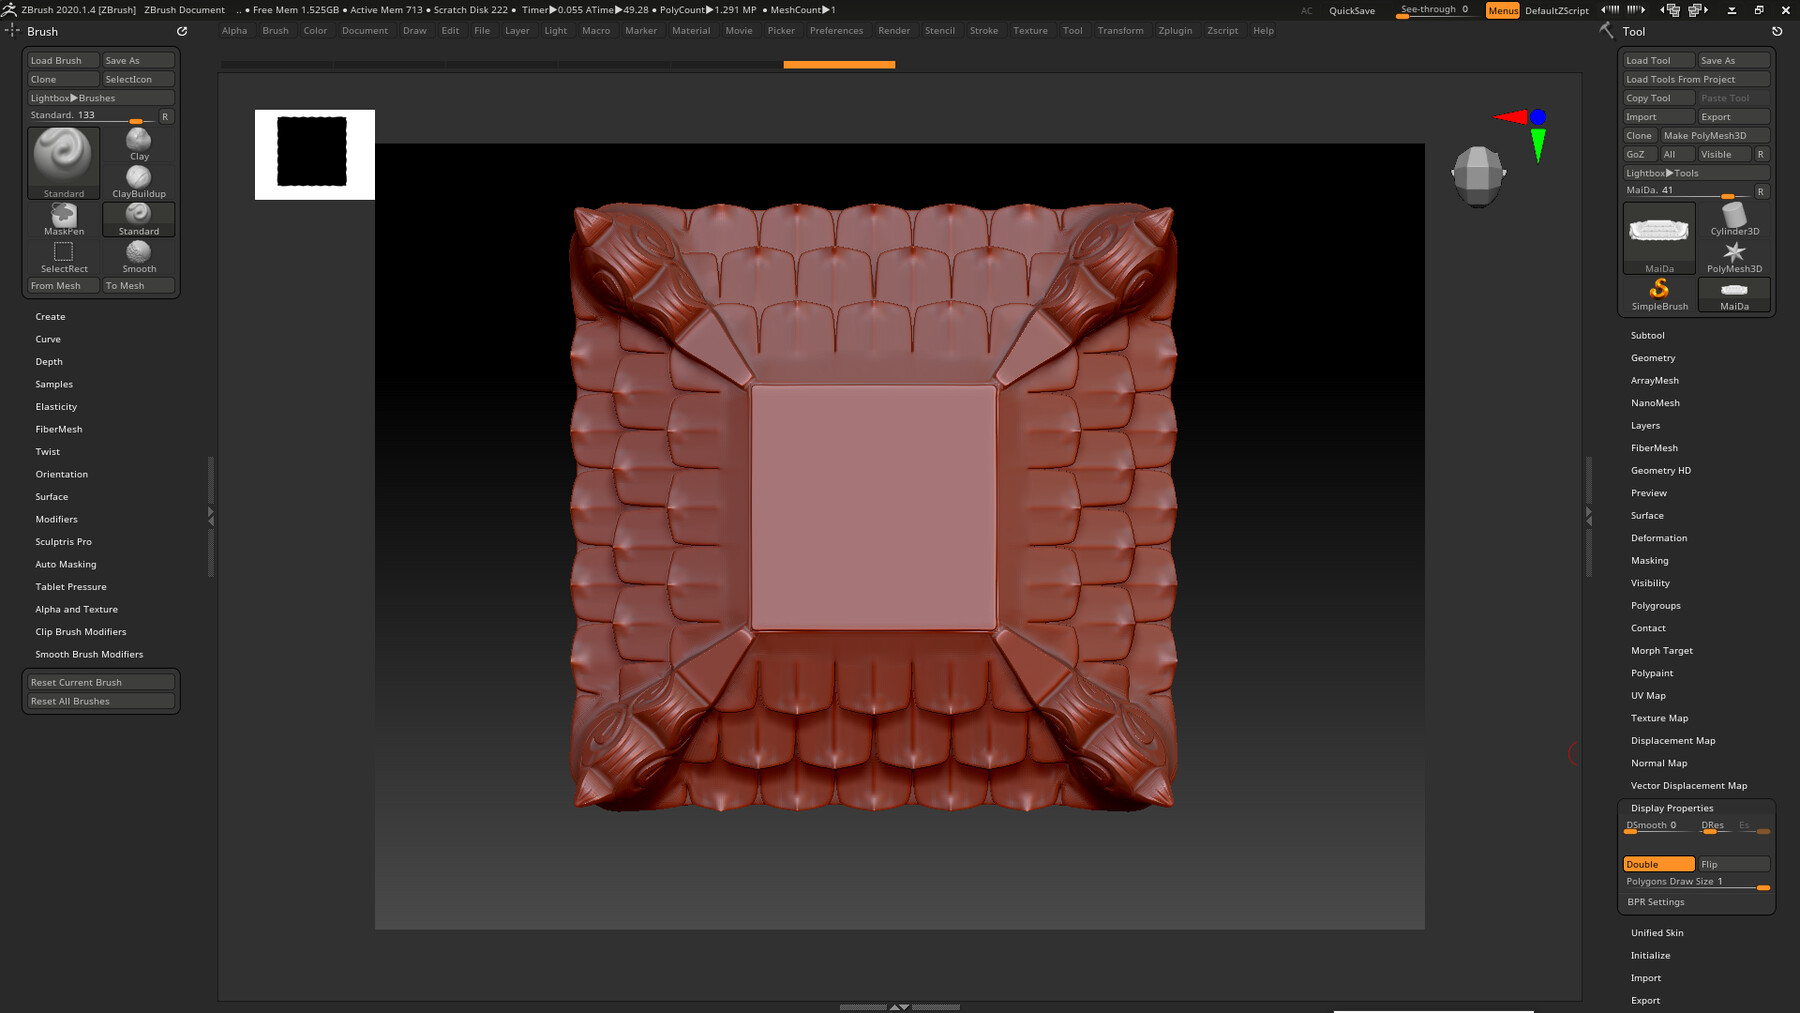This screenshot has width=1800, height=1013.
Task: Click Make PolyMesh3D button
Action: pyautogui.click(x=1715, y=135)
